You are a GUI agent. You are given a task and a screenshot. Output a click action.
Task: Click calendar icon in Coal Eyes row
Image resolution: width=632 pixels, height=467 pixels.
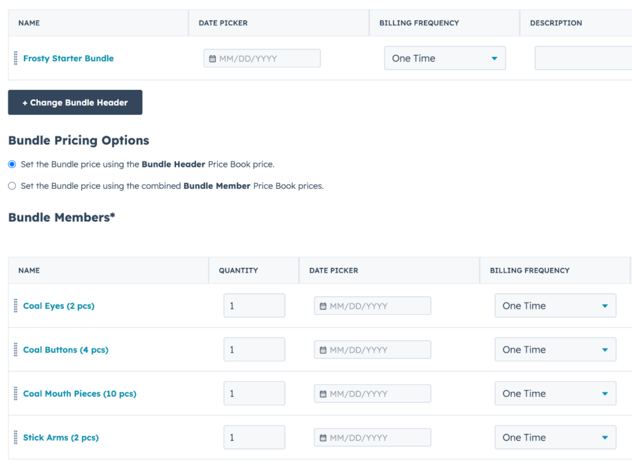pyautogui.click(x=323, y=306)
